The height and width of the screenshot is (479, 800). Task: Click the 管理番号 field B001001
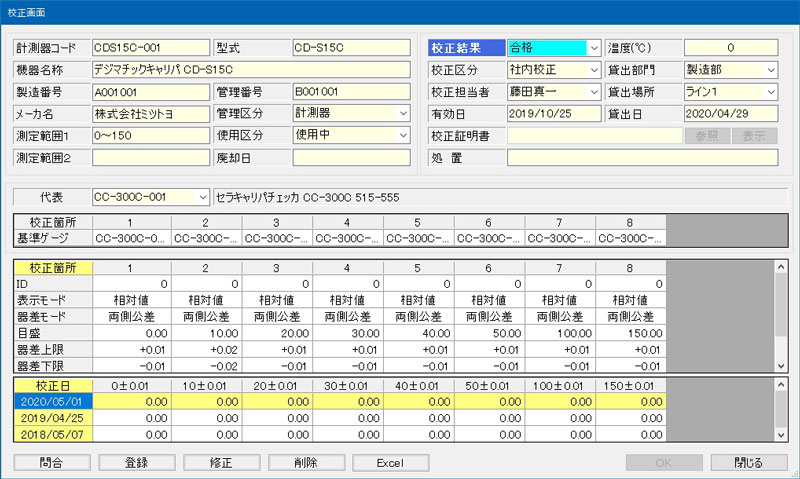[x=352, y=92]
